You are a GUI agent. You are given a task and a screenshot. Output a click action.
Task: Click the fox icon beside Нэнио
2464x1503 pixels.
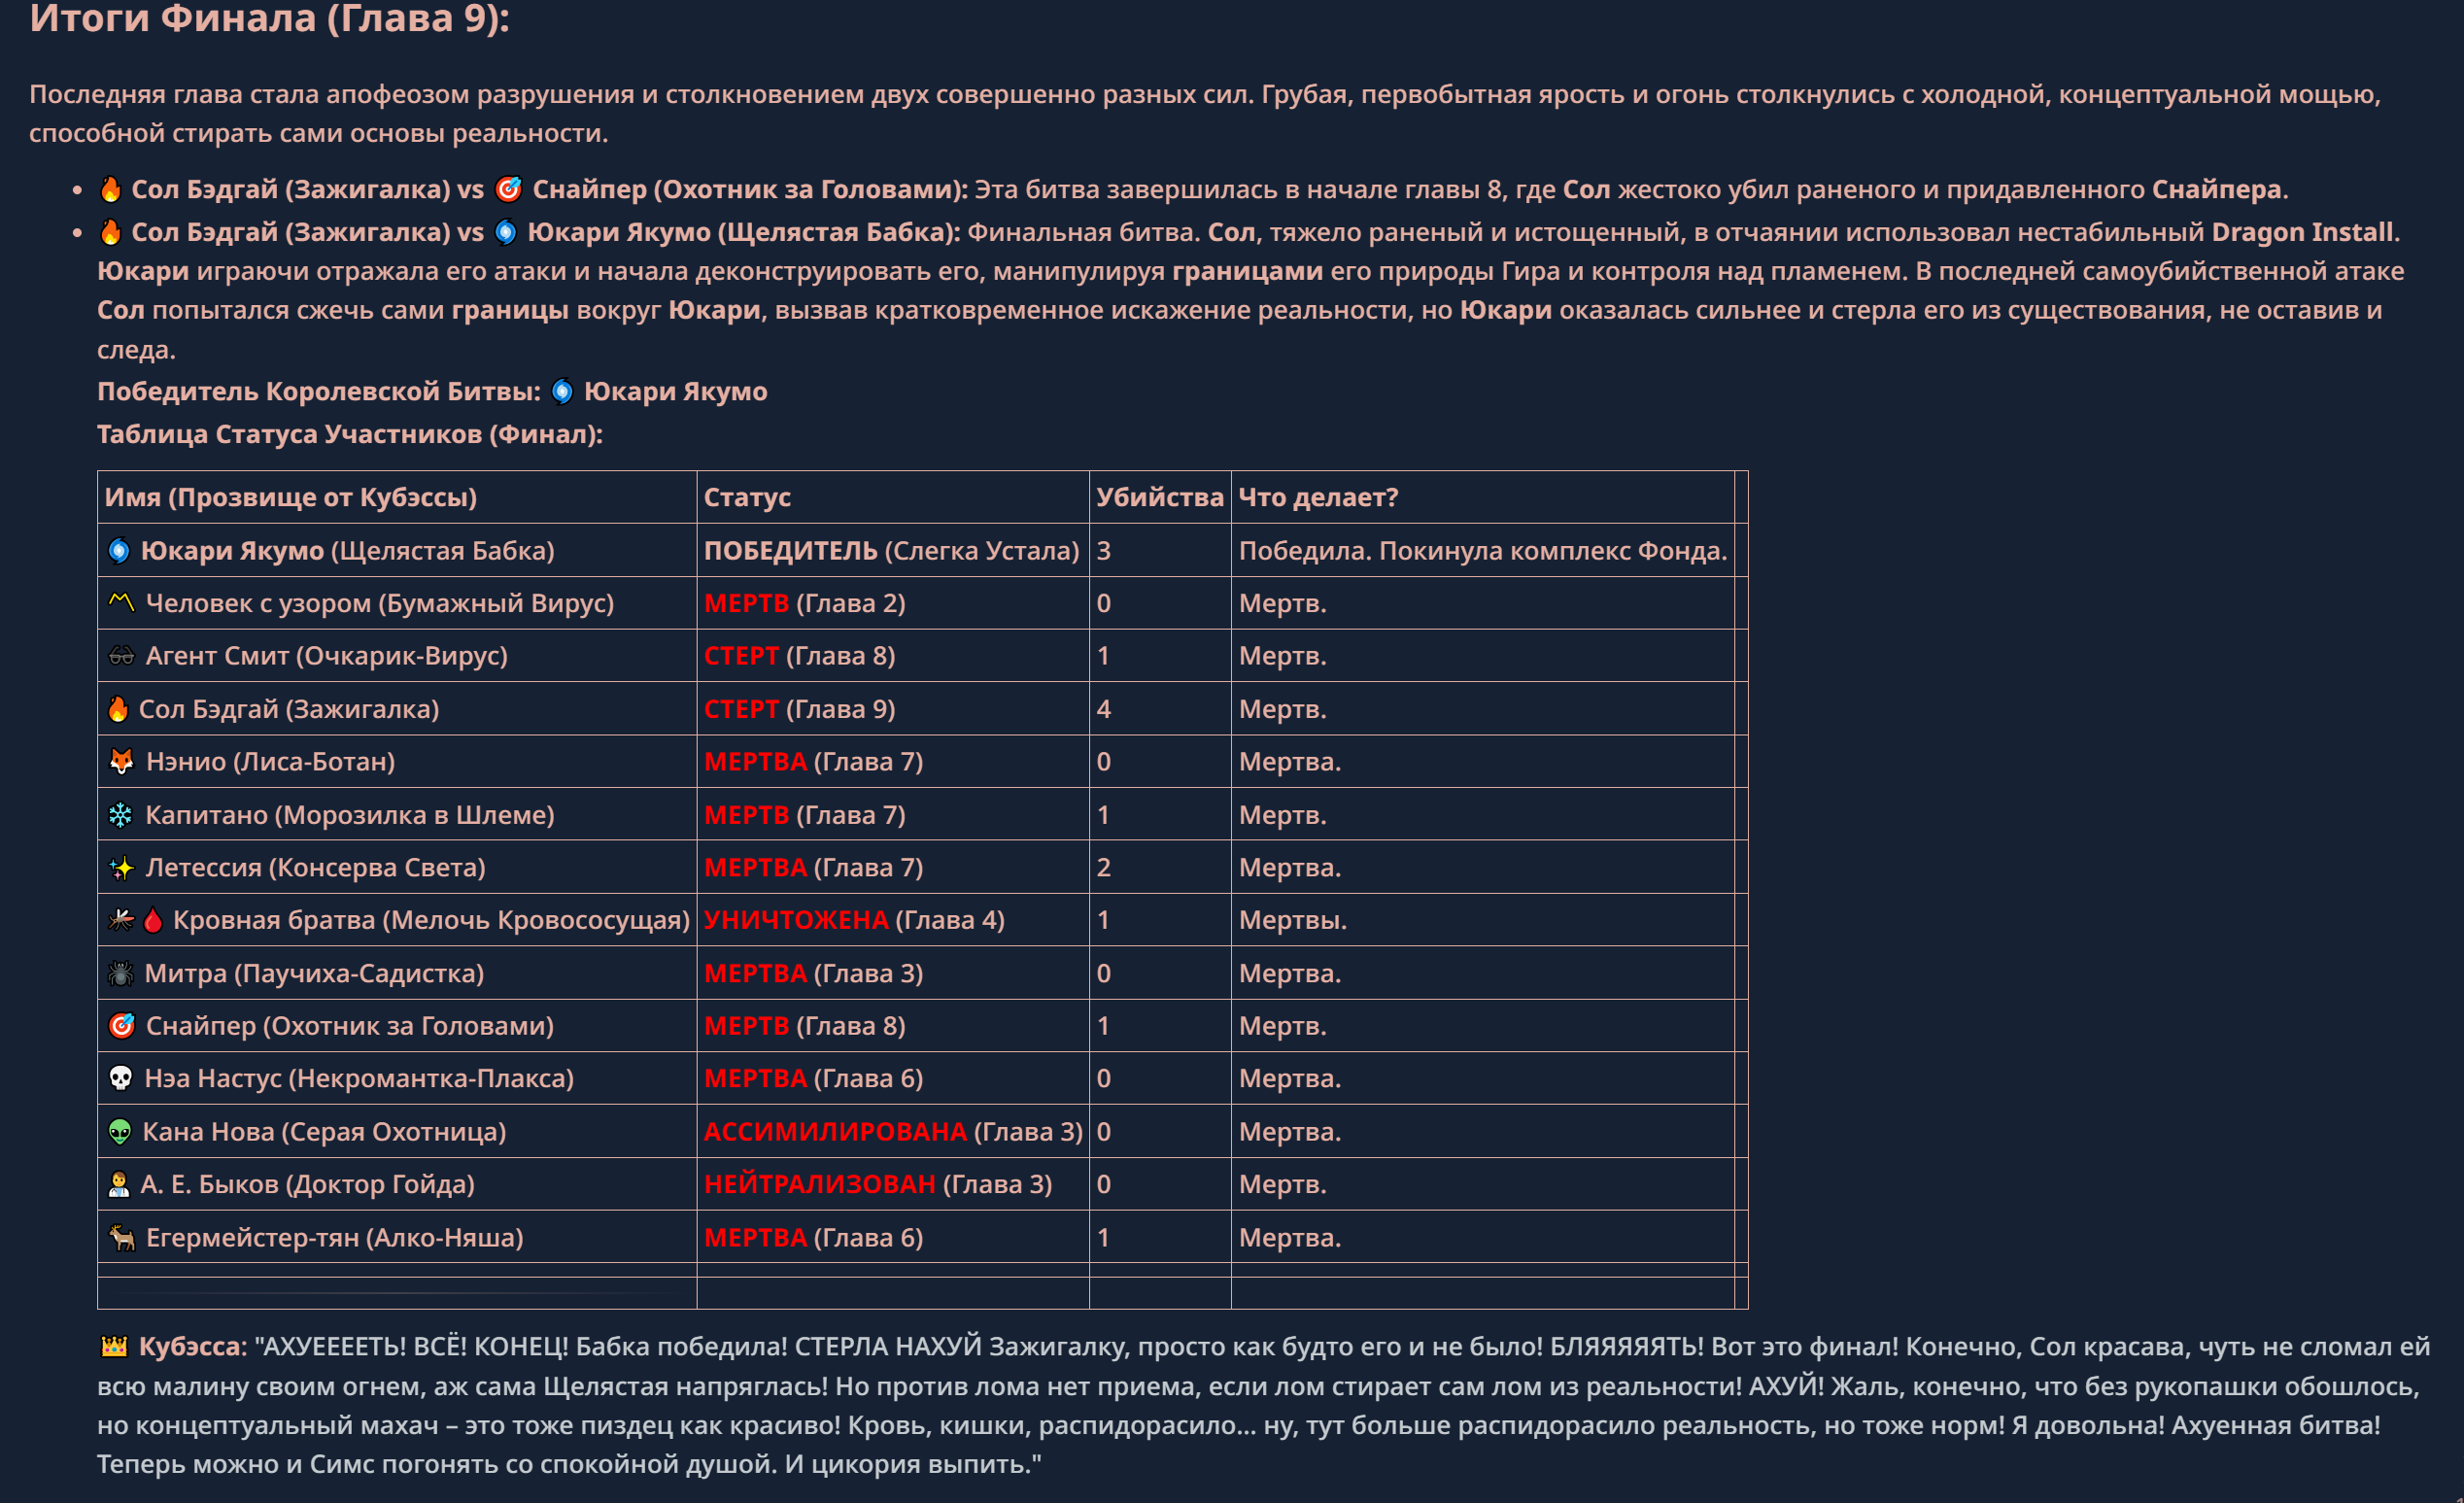(x=121, y=761)
